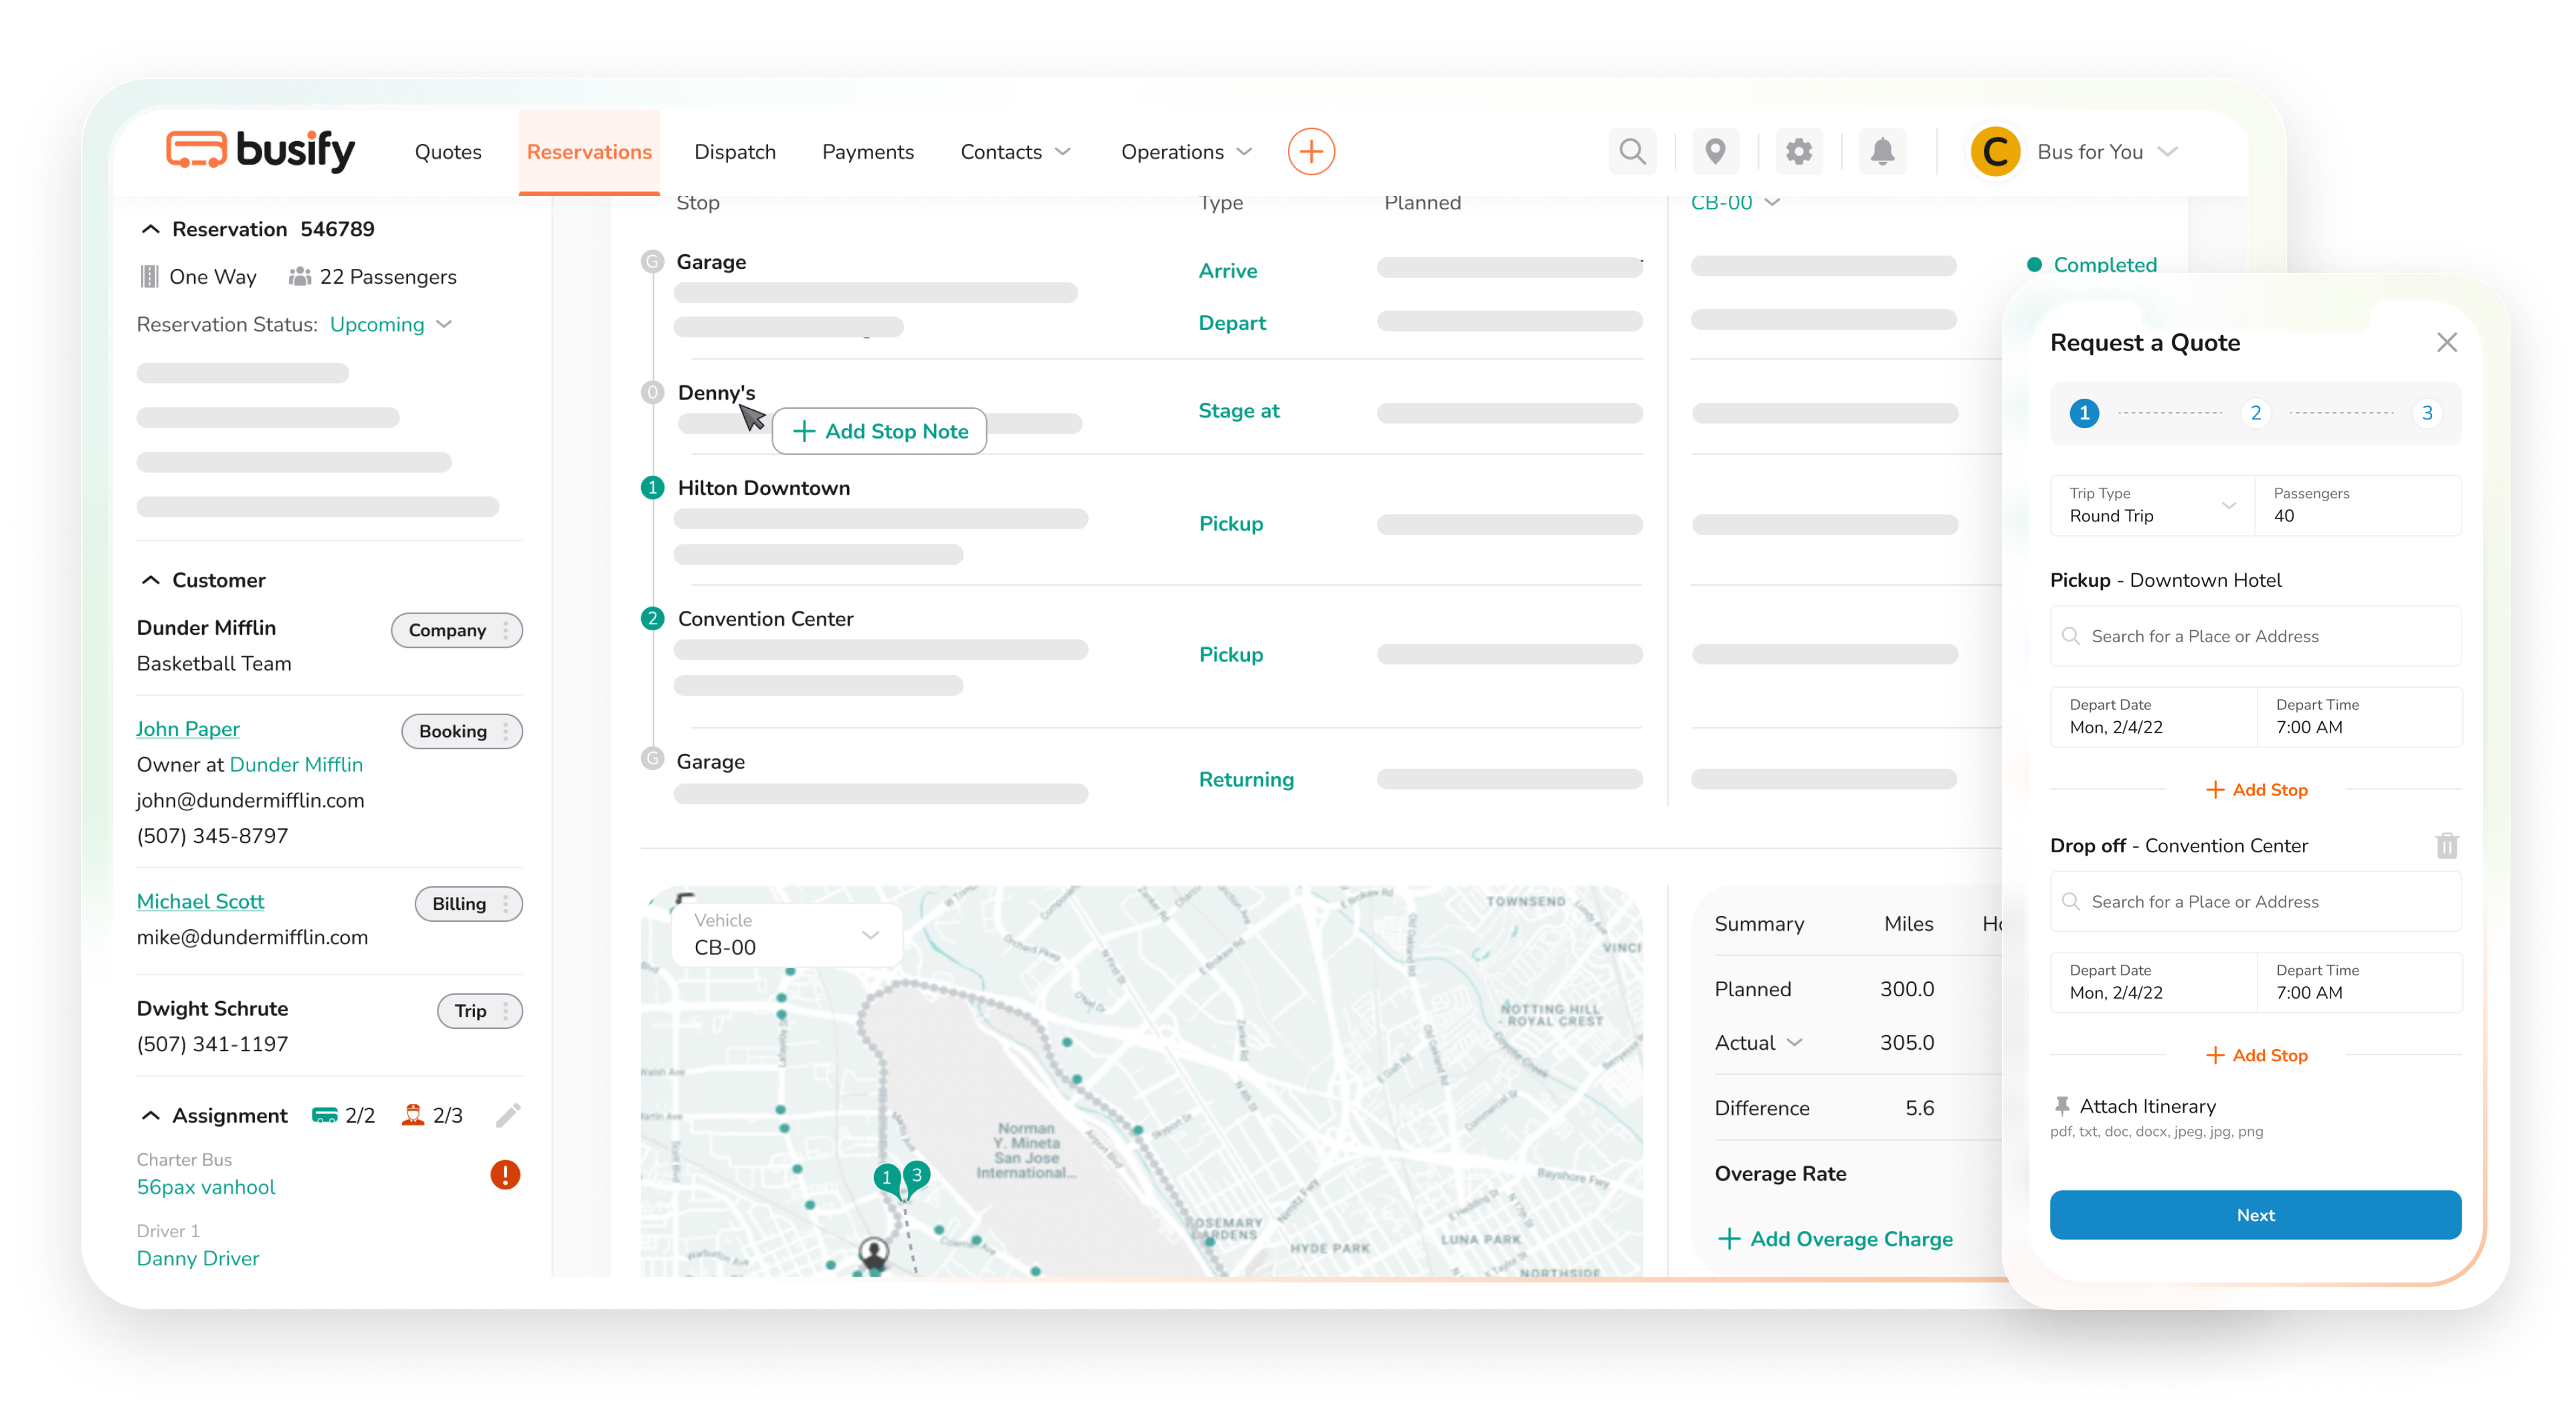The height and width of the screenshot is (1415, 2576).
Task: Open the Danny Driver link
Action: click(198, 1258)
